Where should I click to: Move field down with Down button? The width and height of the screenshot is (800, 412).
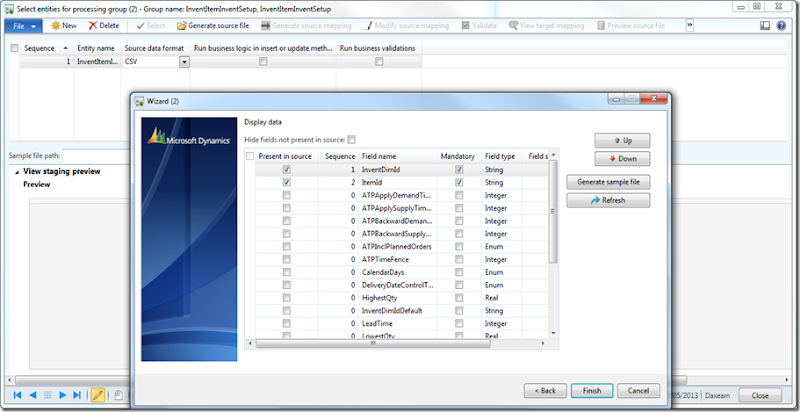click(621, 159)
